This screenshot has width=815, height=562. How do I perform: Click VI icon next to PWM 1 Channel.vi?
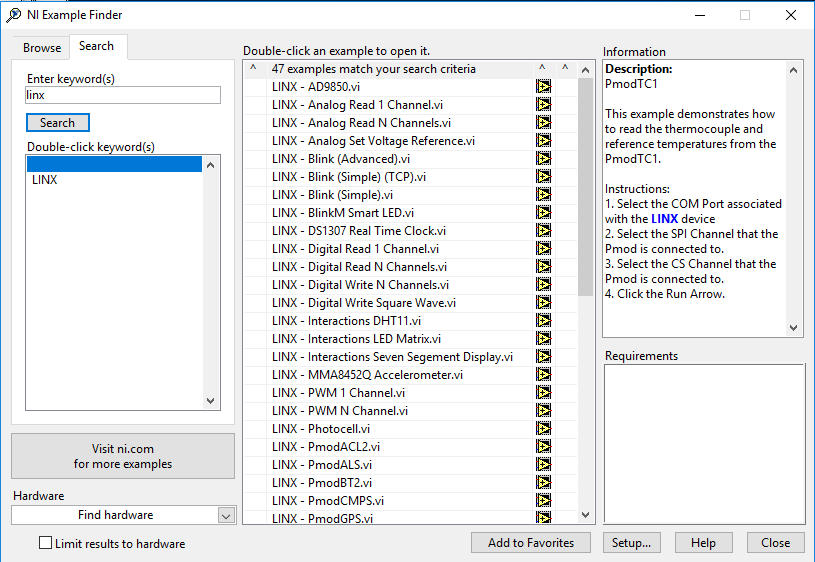(543, 393)
